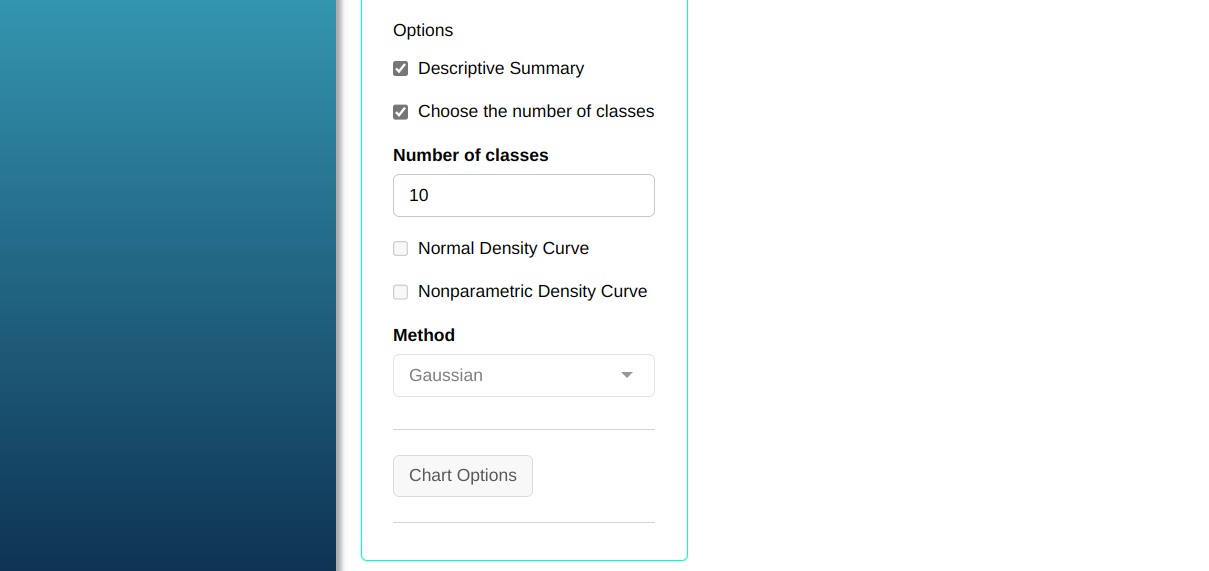Click the value 10 in the classes field
Image resolution: width=1209 pixels, height=571 pixels.
point(419,196)
